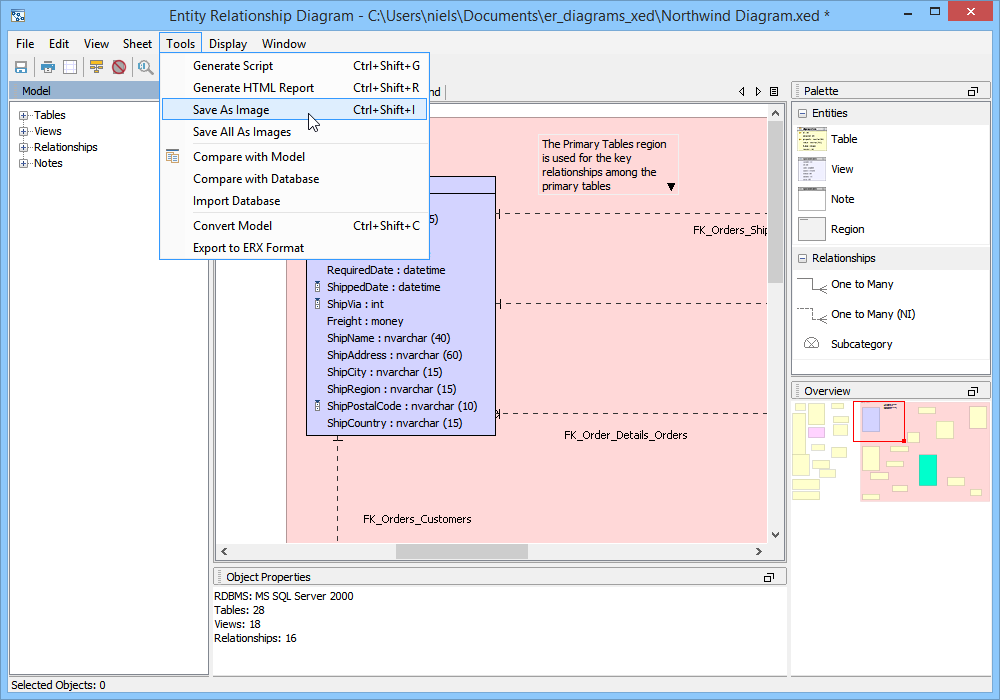Click the diagram thumbnail in Overview panel
Viewport: 1000px width, 700px height.
coord(890,450)
